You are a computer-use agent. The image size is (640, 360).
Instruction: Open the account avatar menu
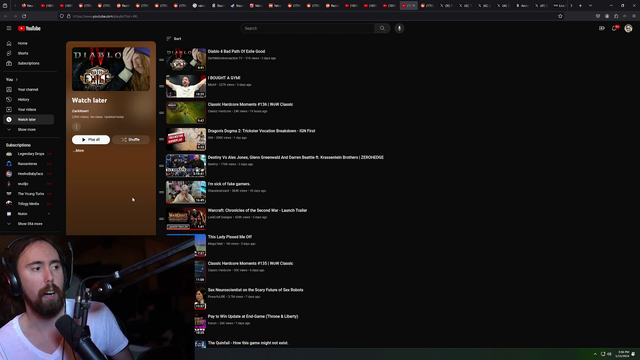[628, 28]
